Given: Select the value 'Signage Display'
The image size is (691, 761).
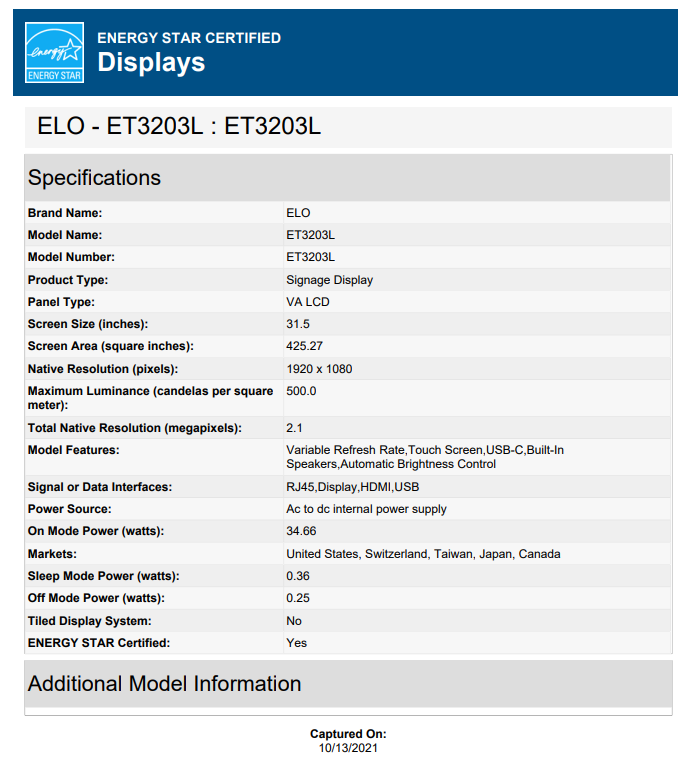Looking at the screenshot, I should [329, 280].
